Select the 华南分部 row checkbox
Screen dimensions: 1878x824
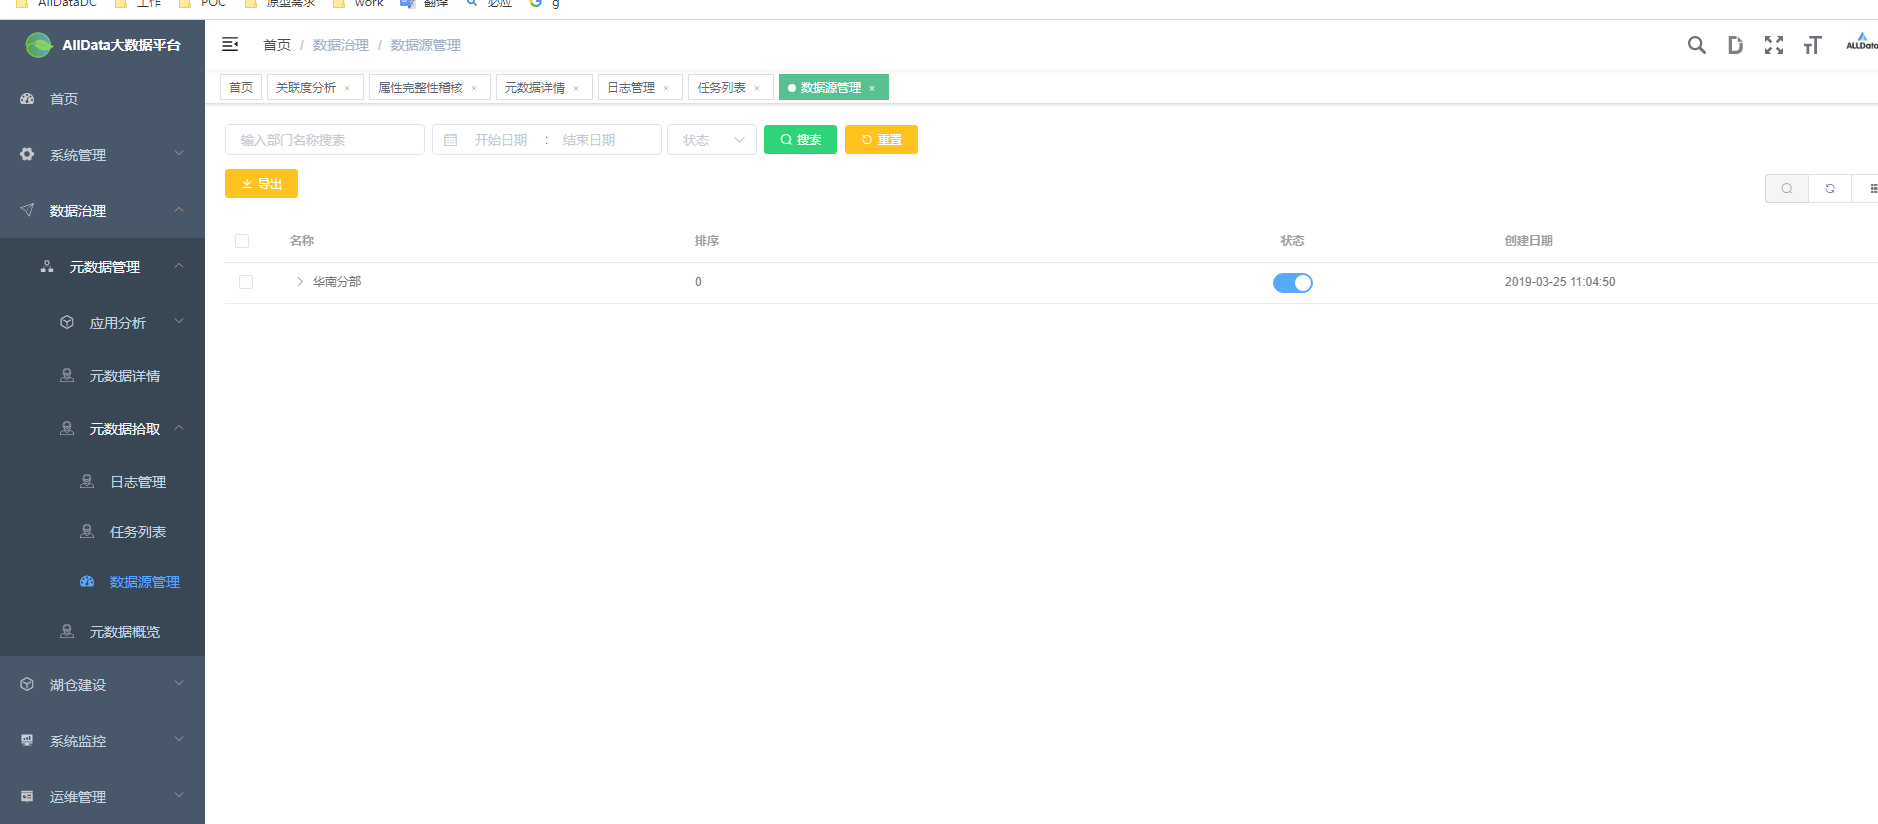[x=246, y=282]
